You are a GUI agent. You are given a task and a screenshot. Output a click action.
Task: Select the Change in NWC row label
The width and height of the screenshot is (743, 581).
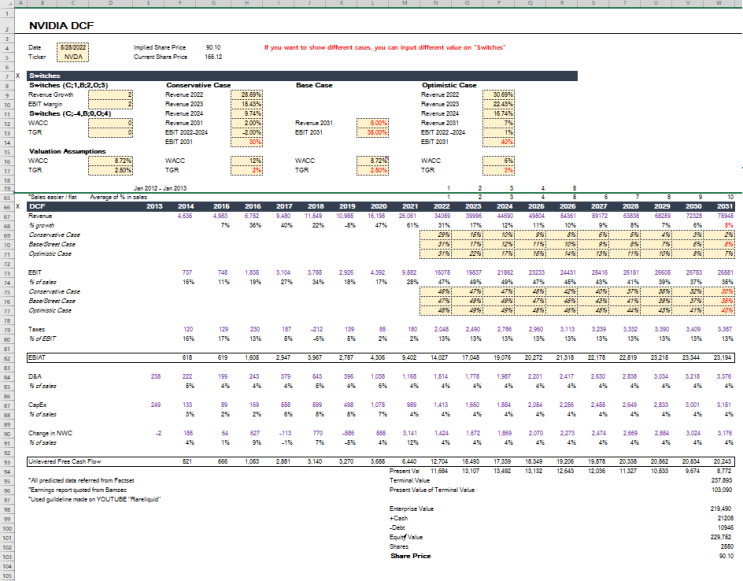(50, 433)
